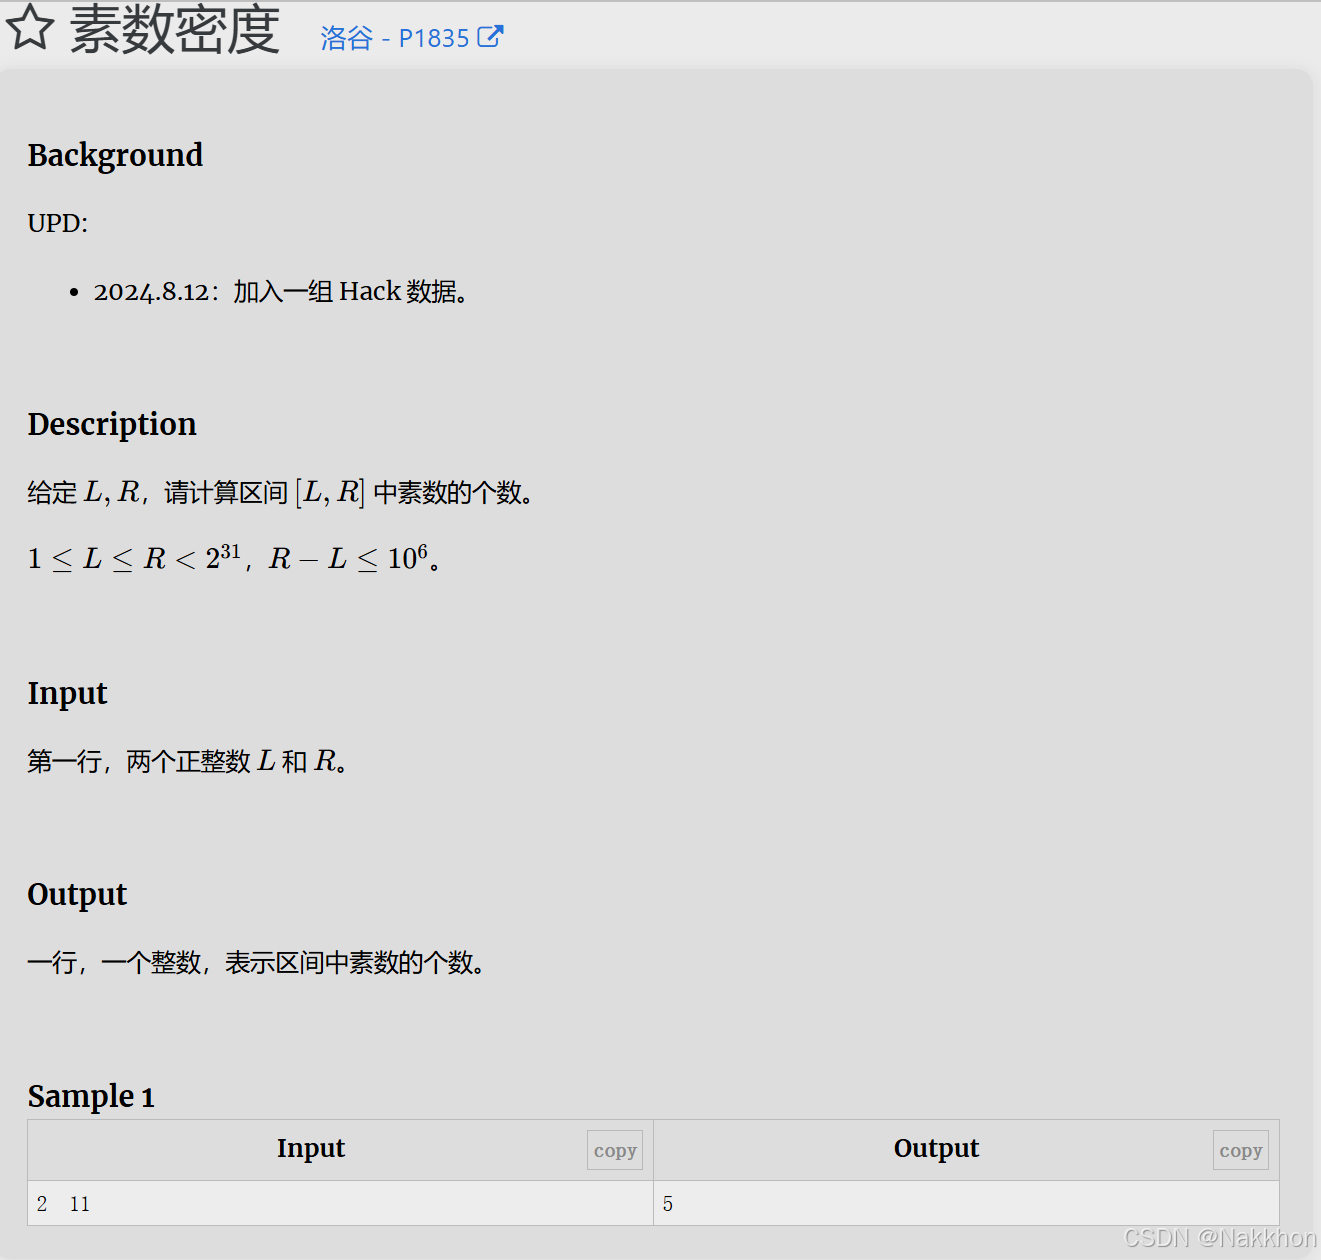Select the sample output value 5
This screenshot has height=1260, width=1321.
(668, 1204)
